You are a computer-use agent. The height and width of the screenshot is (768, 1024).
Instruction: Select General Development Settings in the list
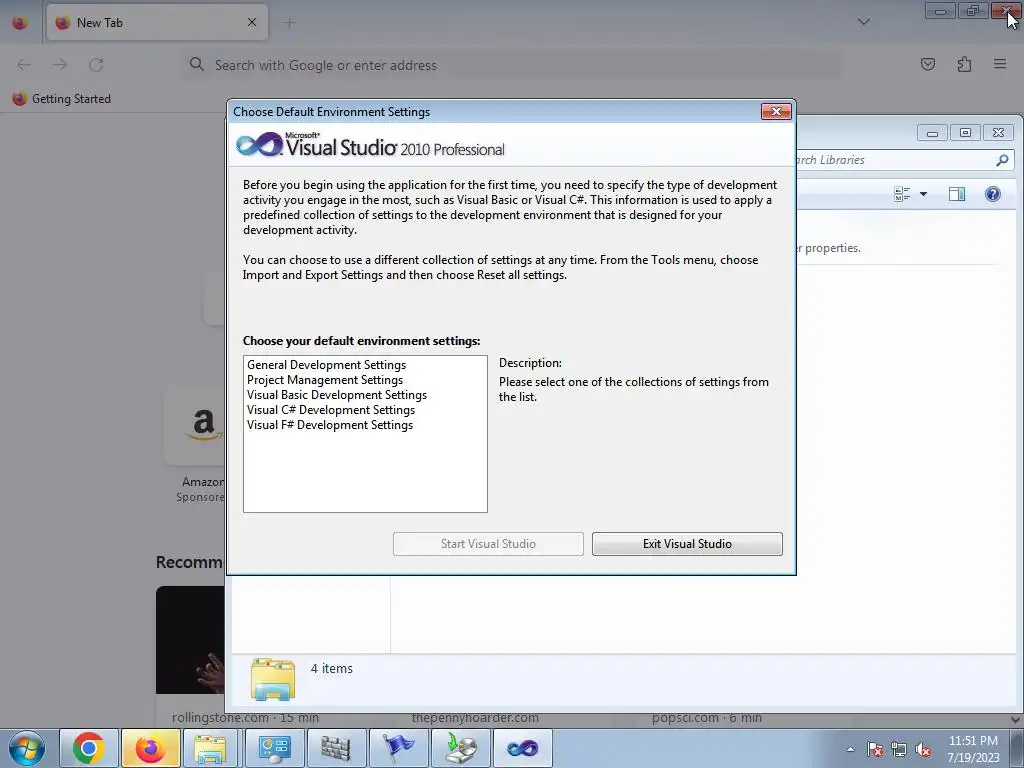pos(327,365)
